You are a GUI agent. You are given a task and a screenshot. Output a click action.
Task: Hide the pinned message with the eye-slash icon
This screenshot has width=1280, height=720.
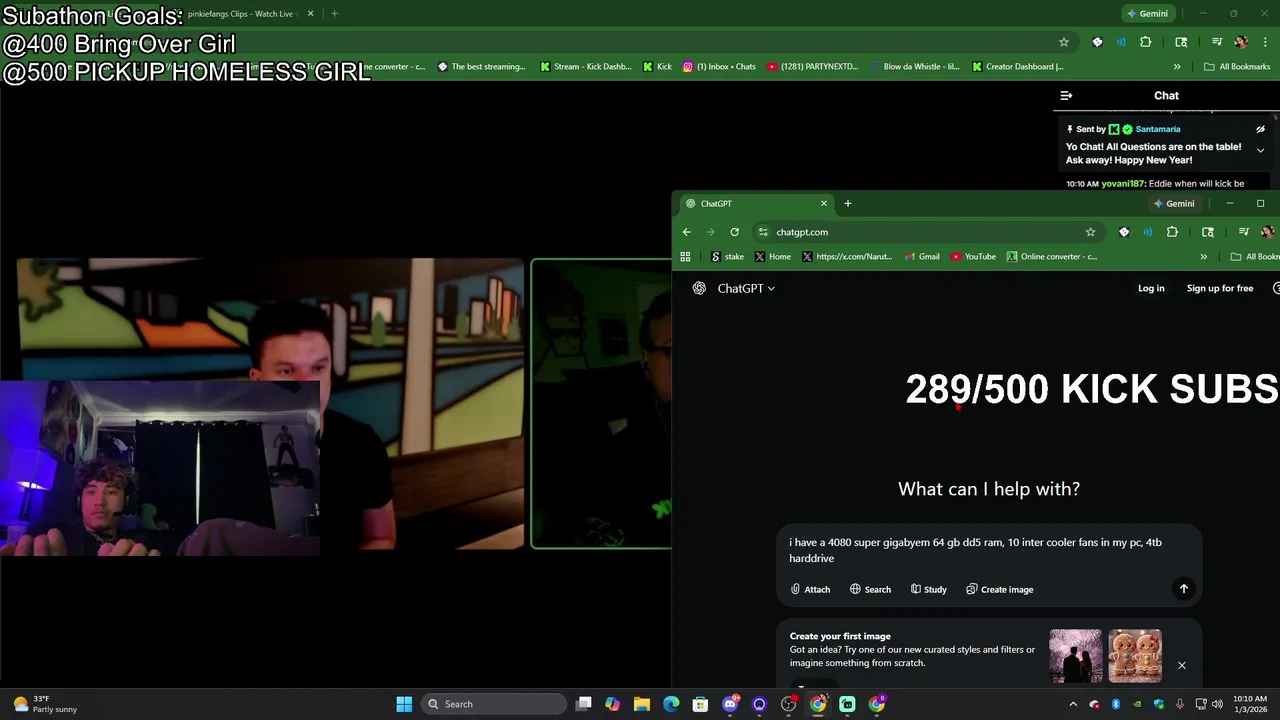[1260, 129]
